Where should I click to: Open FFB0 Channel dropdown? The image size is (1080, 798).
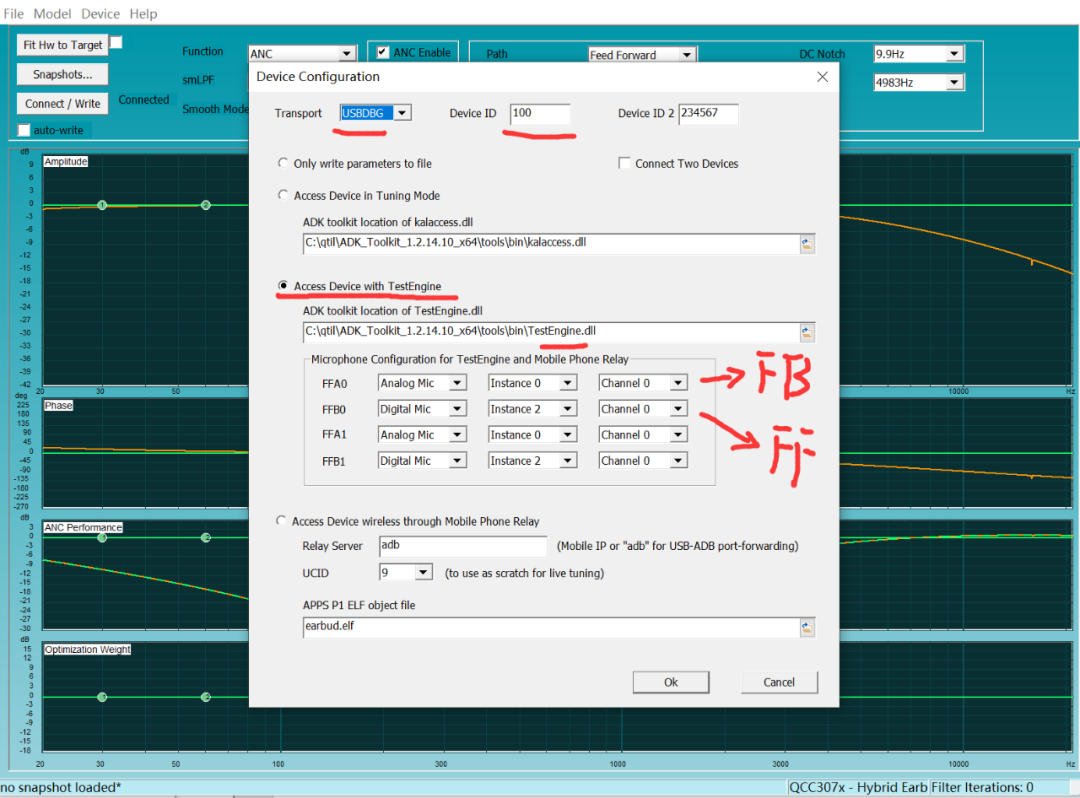(678, 409)
